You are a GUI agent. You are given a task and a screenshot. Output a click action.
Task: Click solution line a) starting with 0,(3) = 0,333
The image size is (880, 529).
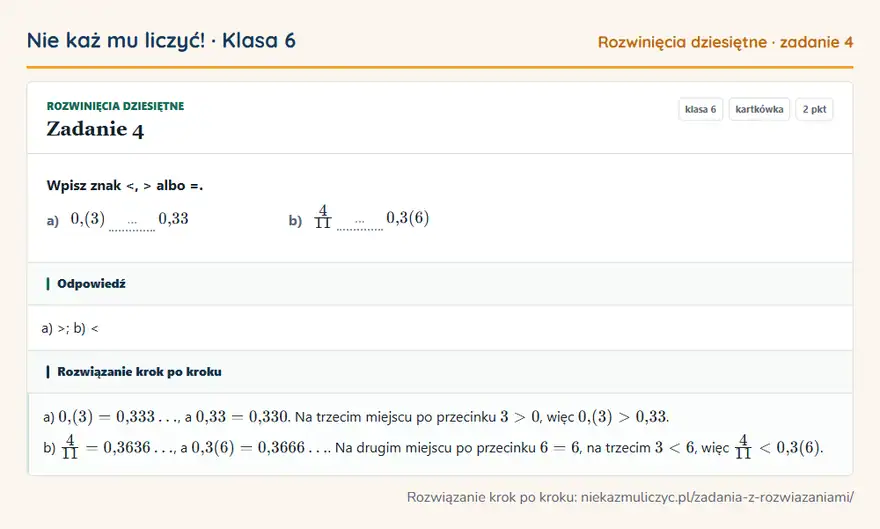coord(356,417)
